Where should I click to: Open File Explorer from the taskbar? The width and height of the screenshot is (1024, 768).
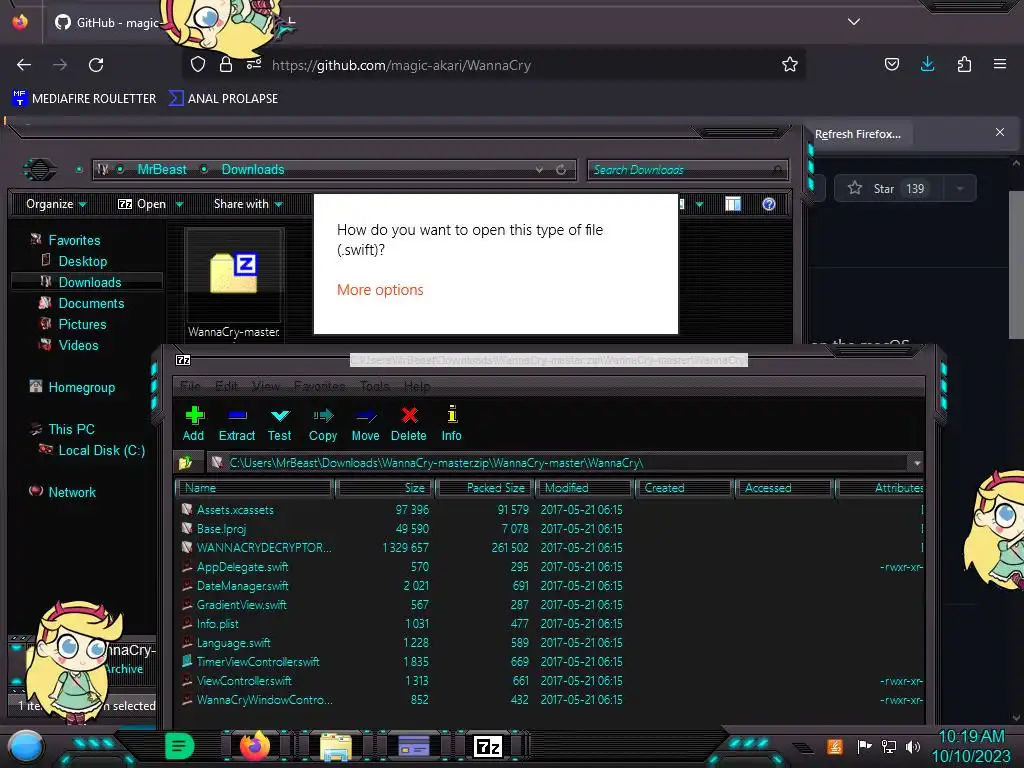(336, 747)
